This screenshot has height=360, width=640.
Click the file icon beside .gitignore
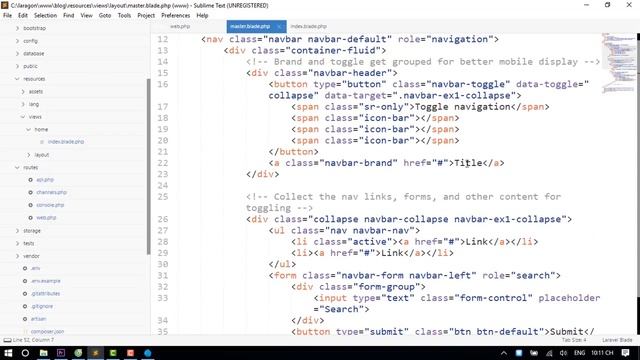tap(25, 306)
